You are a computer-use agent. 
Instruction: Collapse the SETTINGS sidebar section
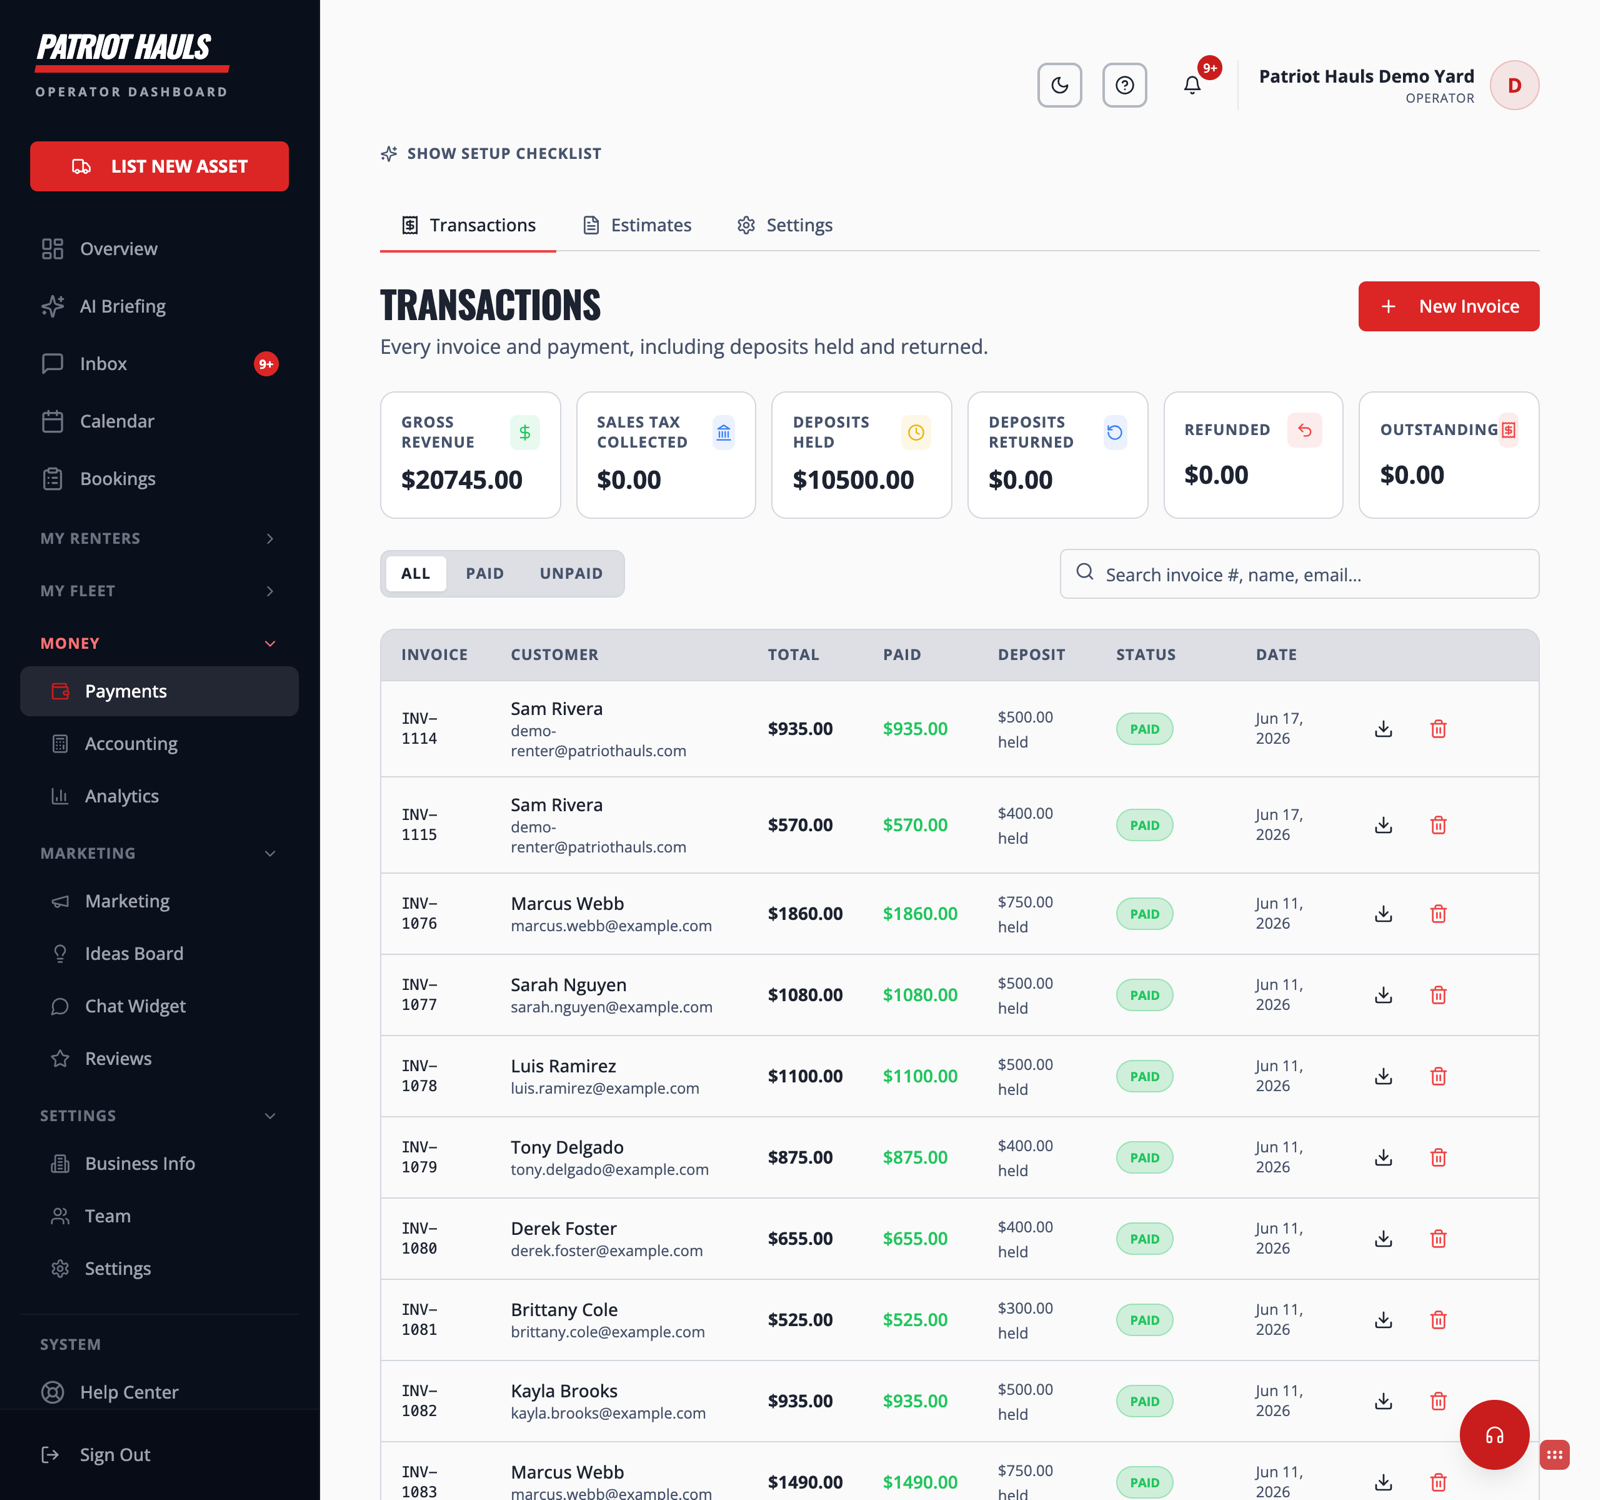tap(159, 1115)
